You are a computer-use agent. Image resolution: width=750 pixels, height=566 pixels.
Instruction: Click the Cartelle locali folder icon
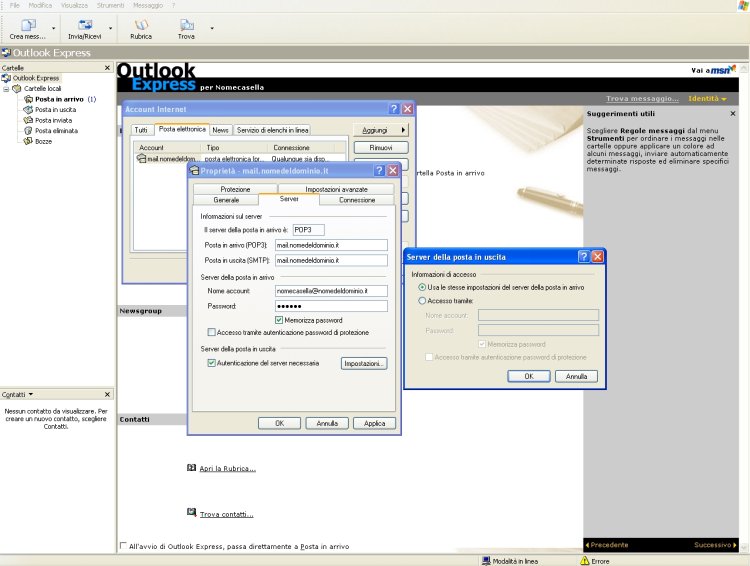click(17, 89)
